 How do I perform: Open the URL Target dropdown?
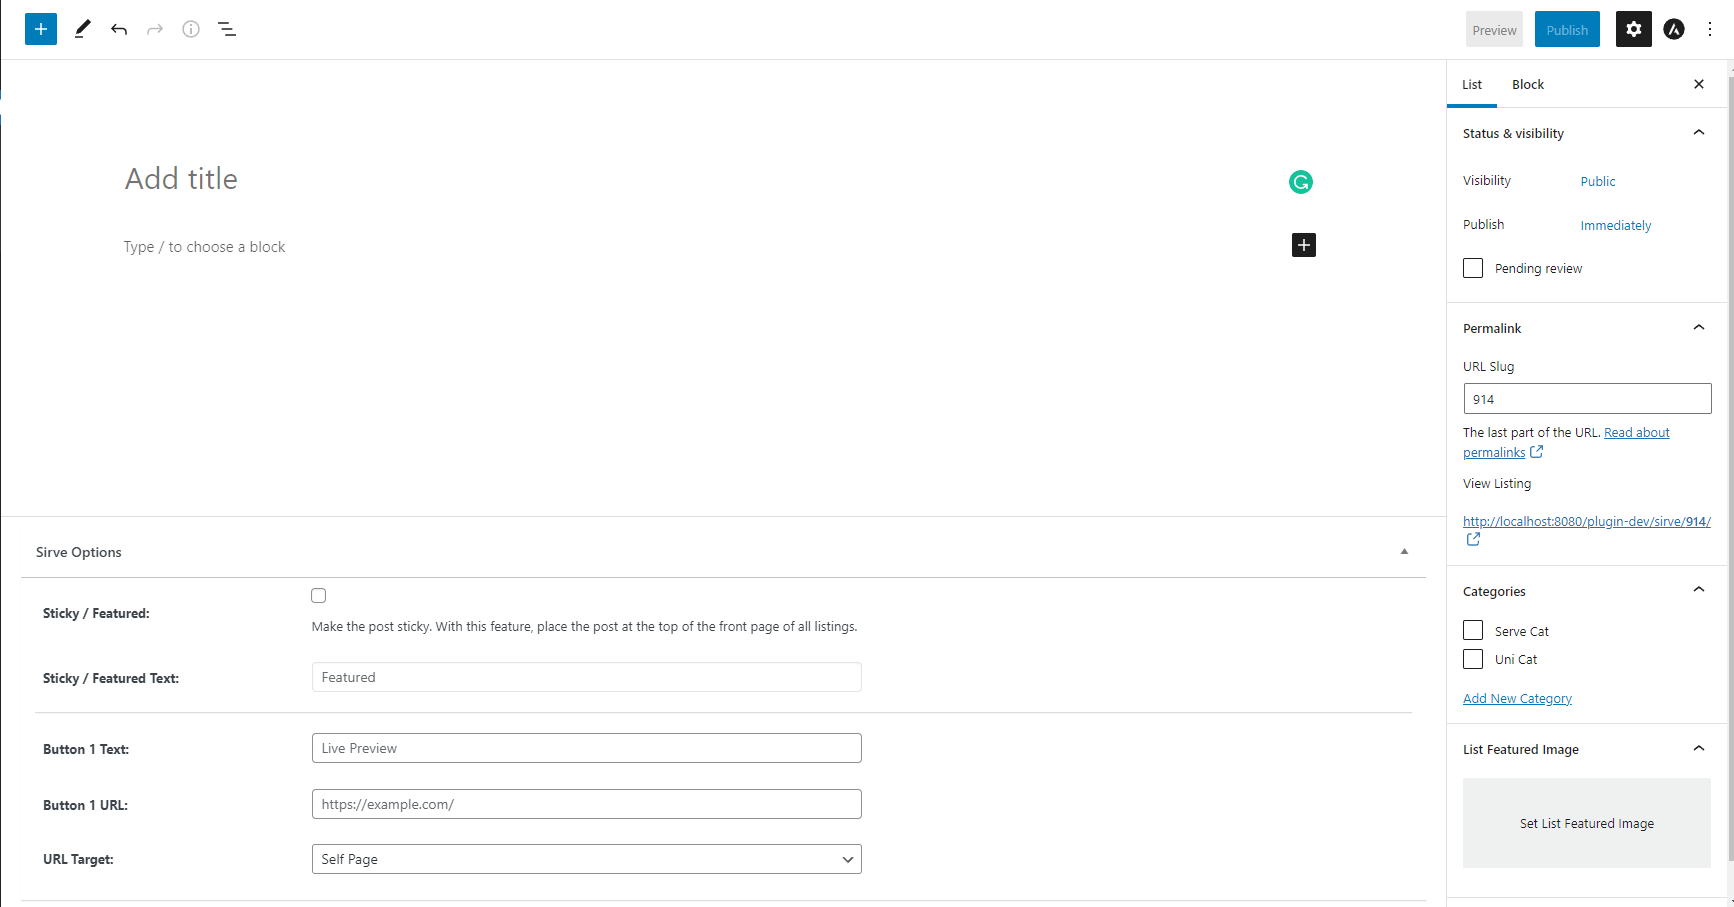(x=586, y=859)
